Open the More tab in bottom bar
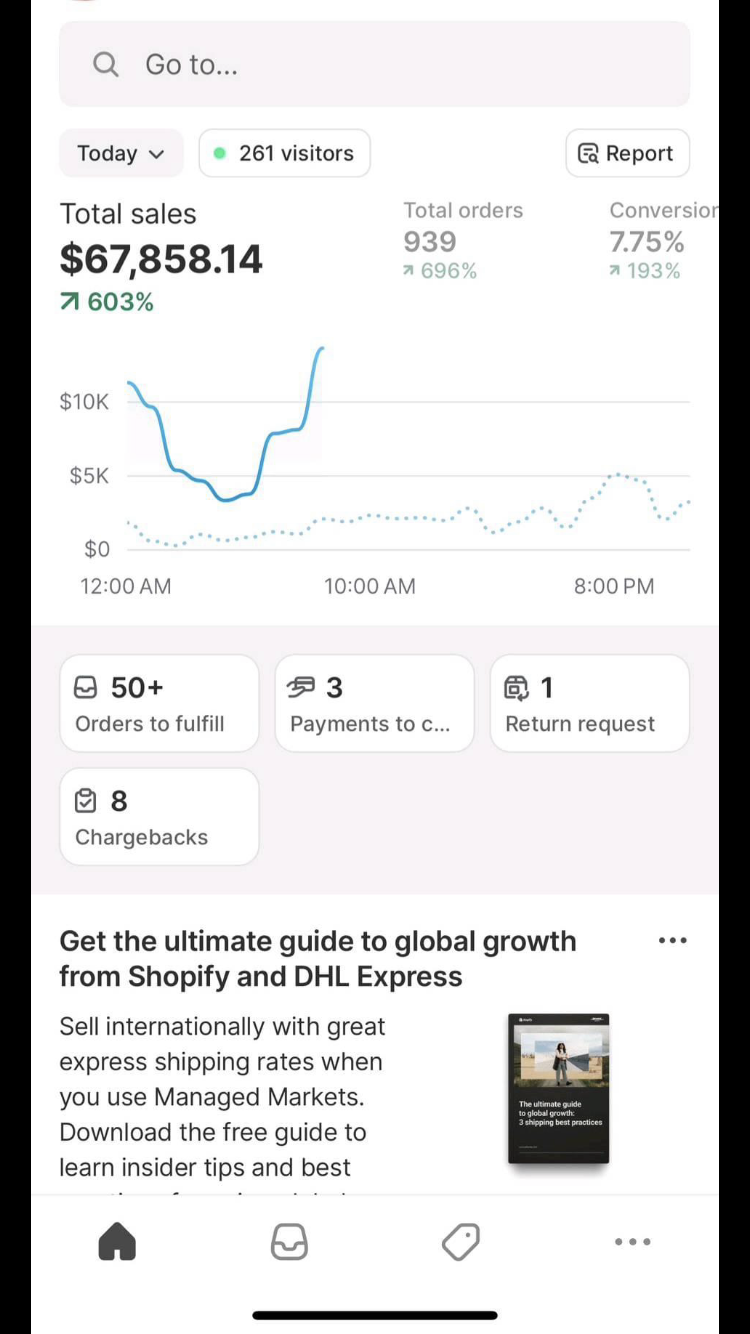 [633, 1242]
